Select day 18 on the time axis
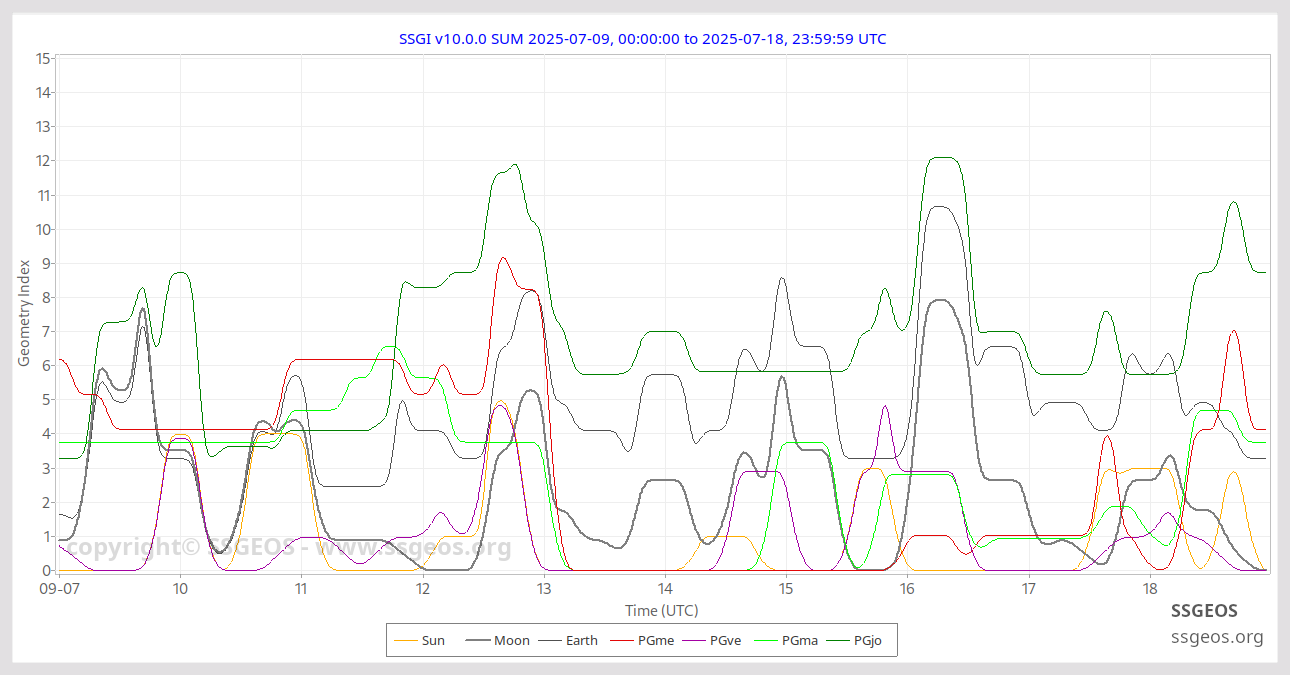 1150,589
